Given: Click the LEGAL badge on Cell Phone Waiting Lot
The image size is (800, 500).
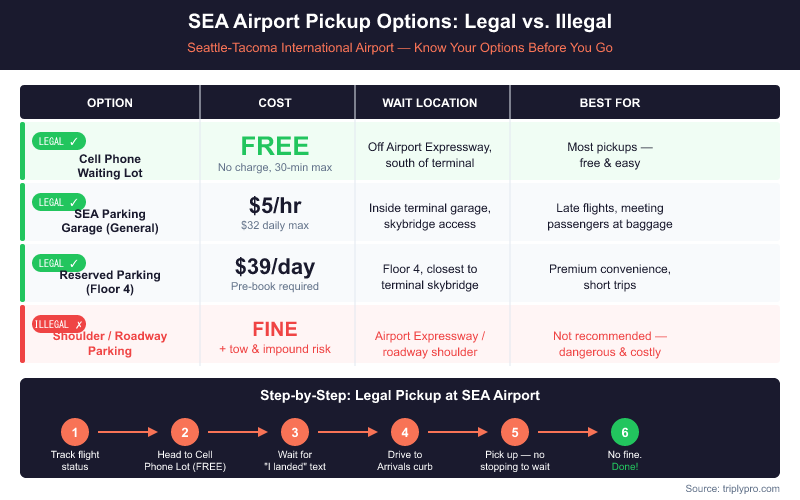Looking at the screenshot, I should tap(57, 141).
